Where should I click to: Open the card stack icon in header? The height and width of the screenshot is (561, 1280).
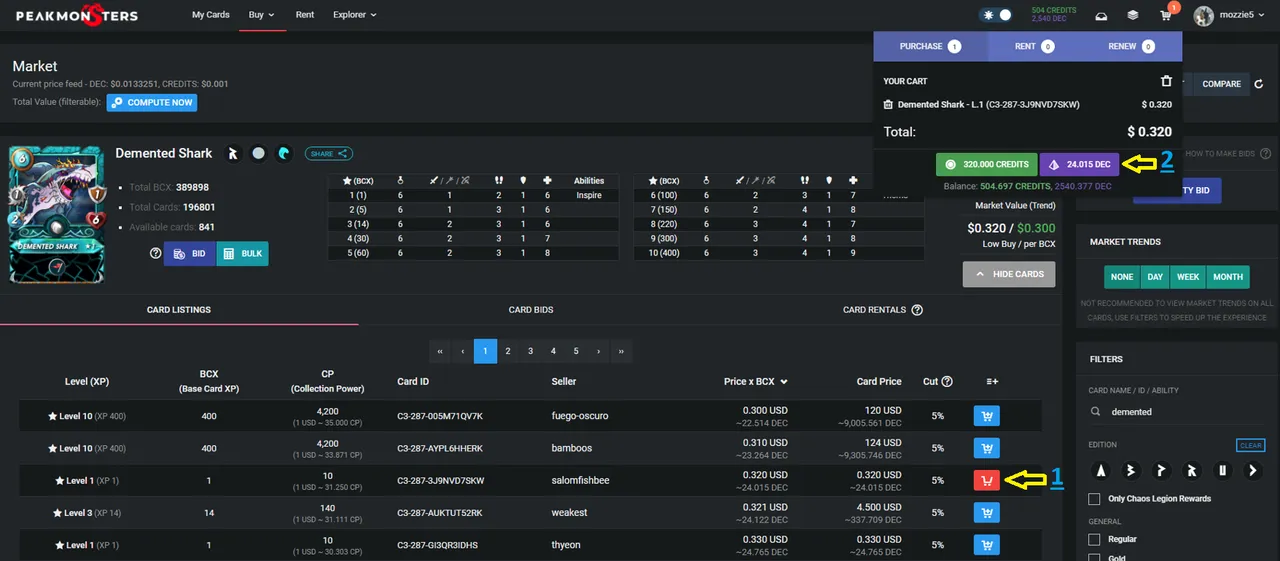pyautogui.click(x=1133, y=16)
